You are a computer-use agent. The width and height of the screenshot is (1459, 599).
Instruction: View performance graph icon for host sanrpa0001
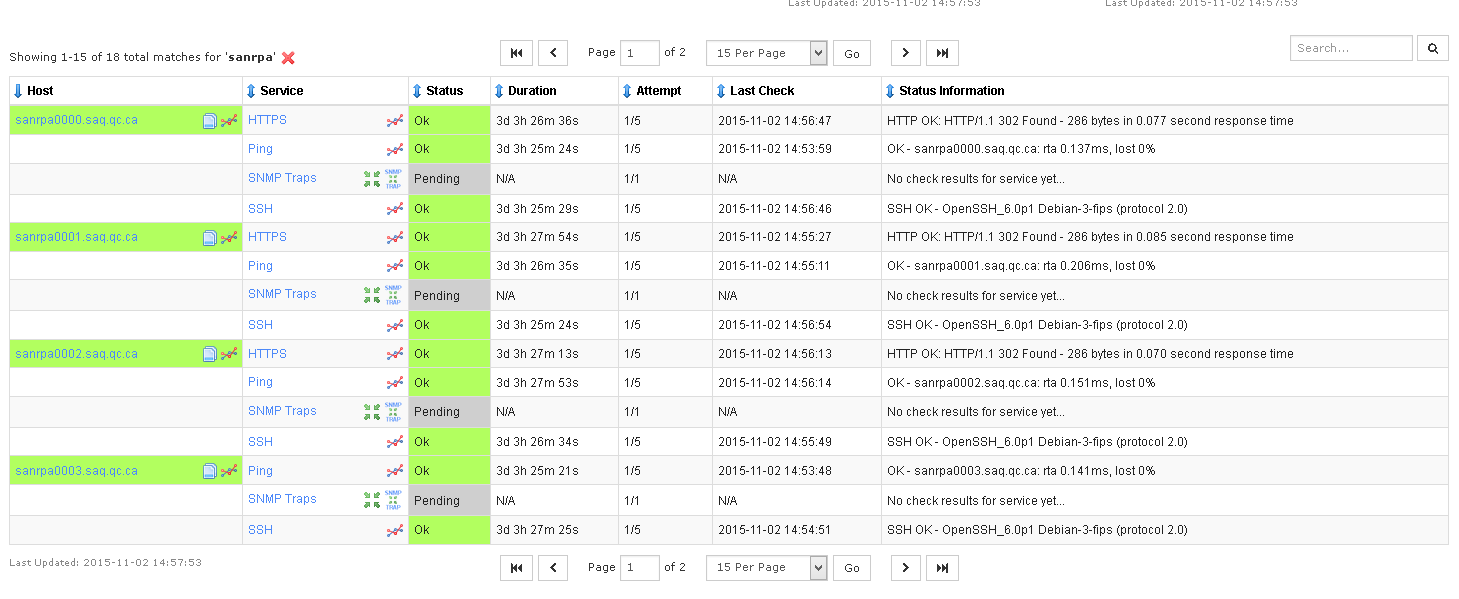pos(229,238)
